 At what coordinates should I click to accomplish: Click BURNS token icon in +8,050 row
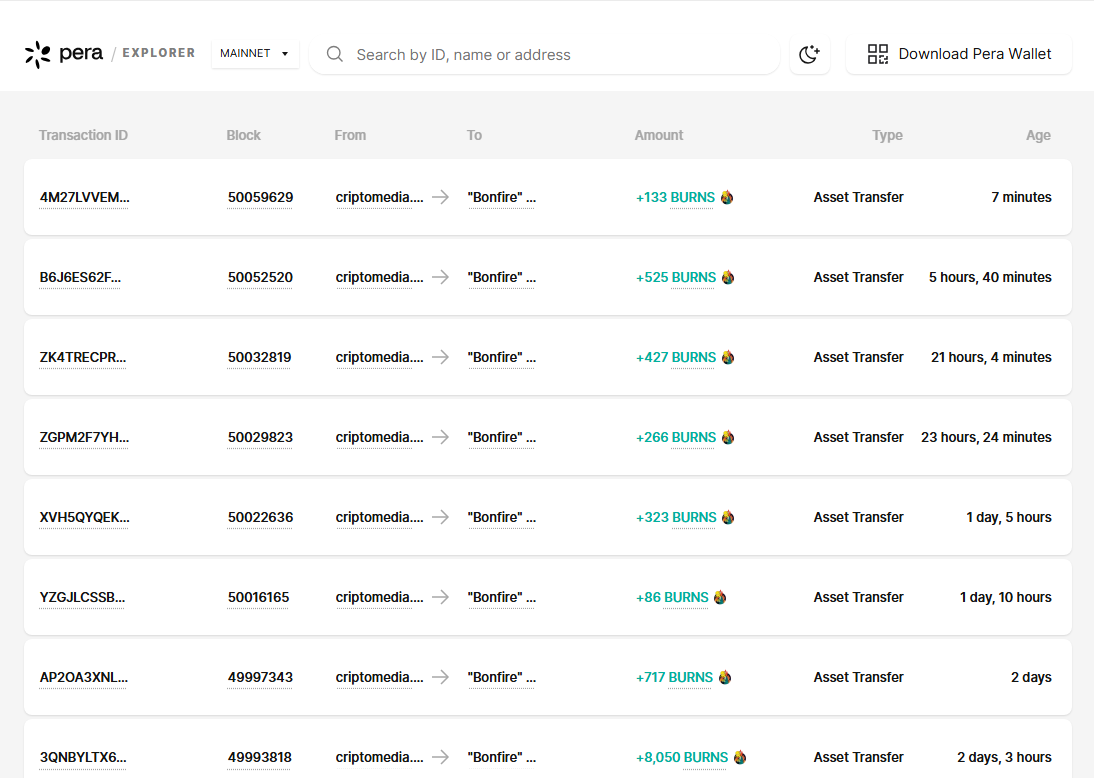click(740, 758)
